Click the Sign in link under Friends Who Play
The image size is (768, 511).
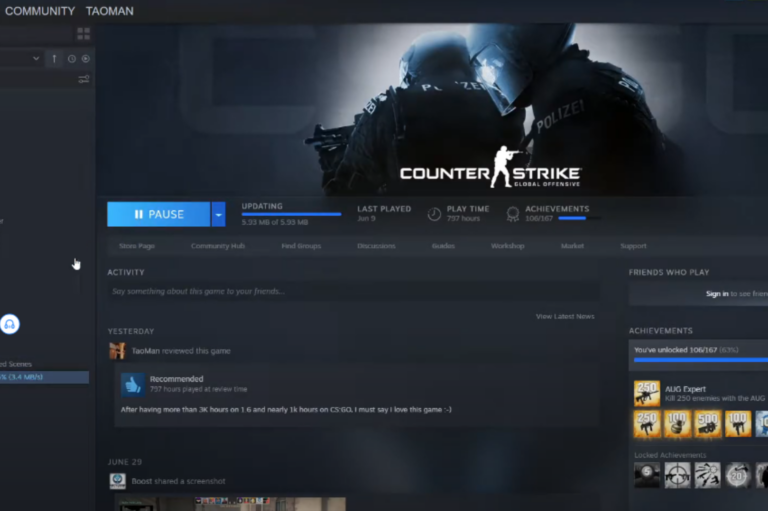pos(717,293)
